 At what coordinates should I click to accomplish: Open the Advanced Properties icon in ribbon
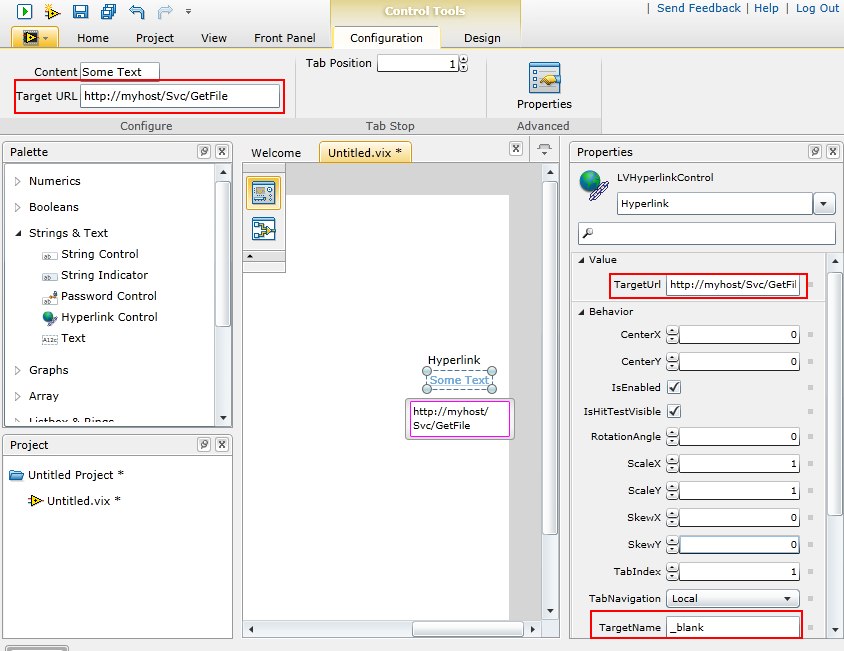click(x=544, y=78)
